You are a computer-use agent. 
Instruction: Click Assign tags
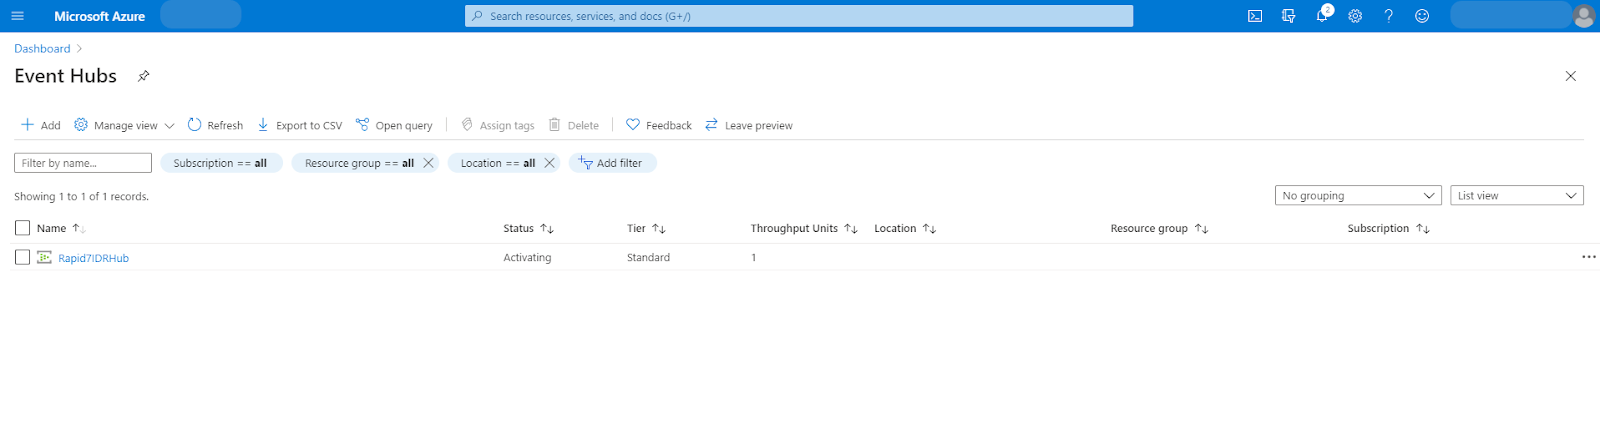coord(497,125)
